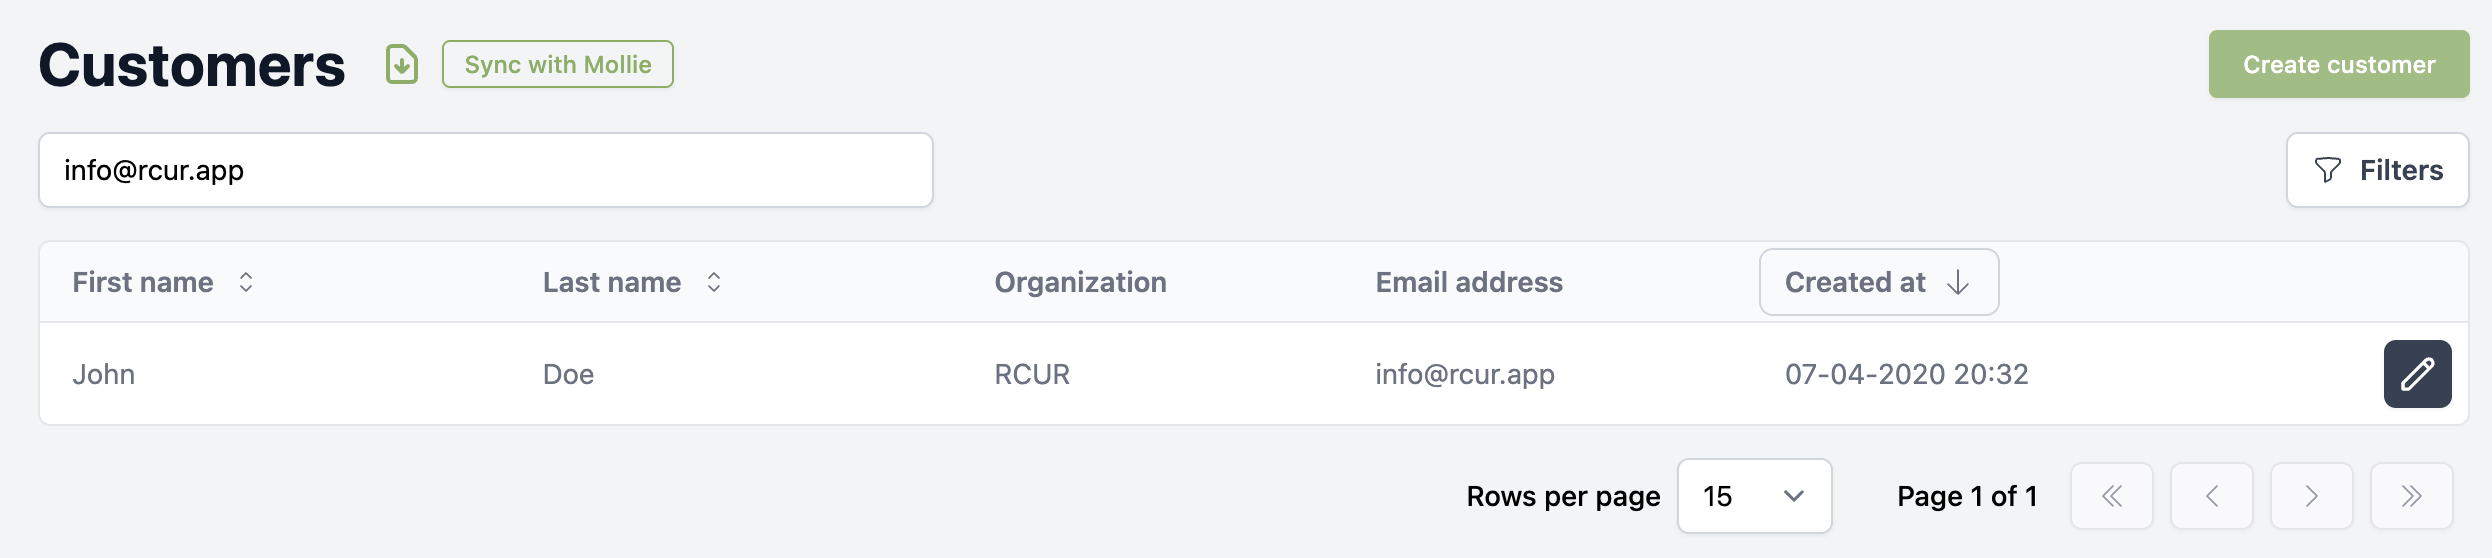Jump to last page with double-right arrows
Viewport: 2492px width, 558px height.
click(2412, 496)
